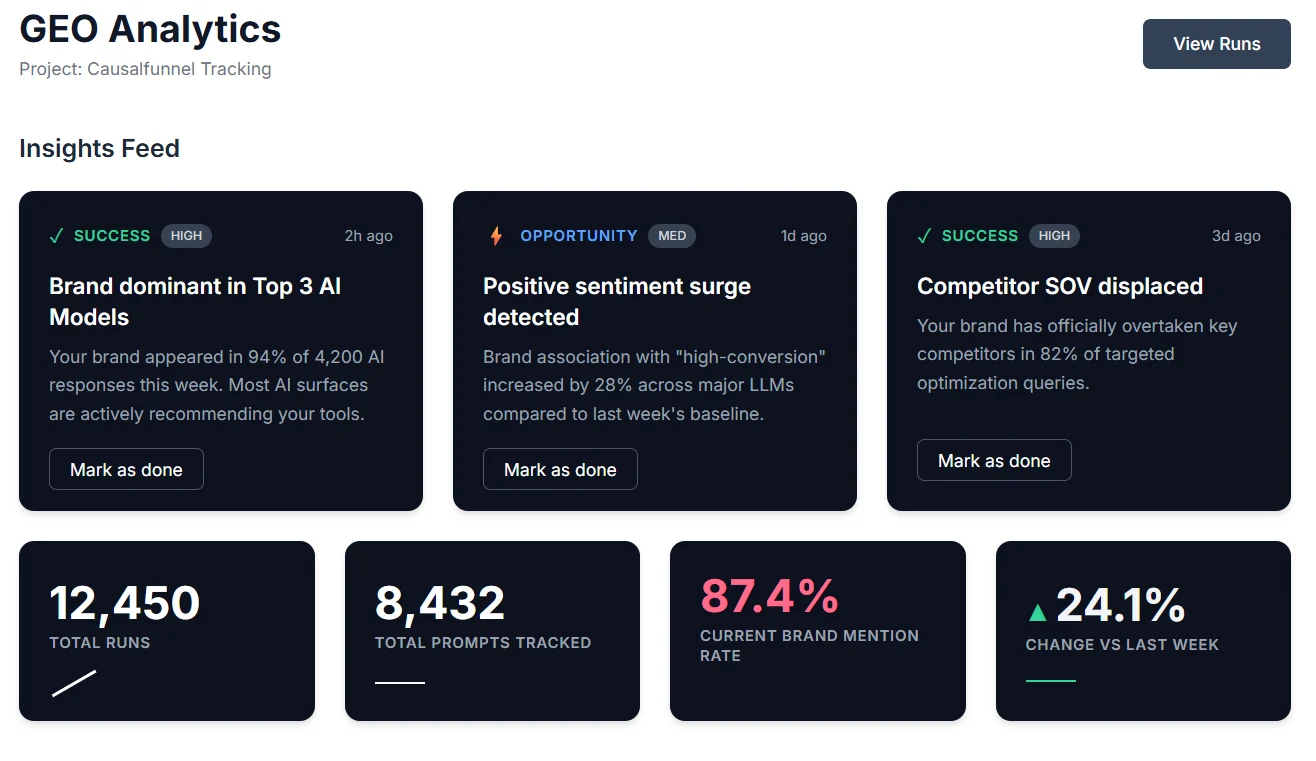Screen dimensions: 1316x761
Task: Mark Brand dominant insight as done
Action: (126, 469)
